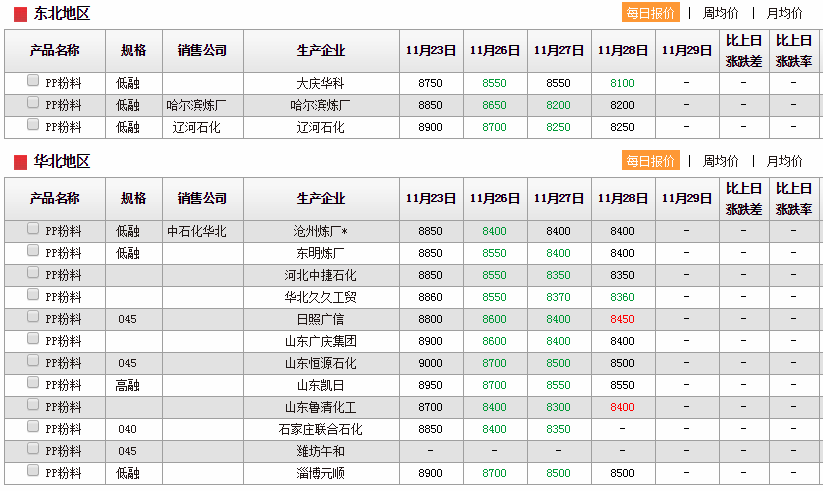Switch to 周均价 tab in 华北地区
Screen dimensions: 823x491
pos(720,161)
